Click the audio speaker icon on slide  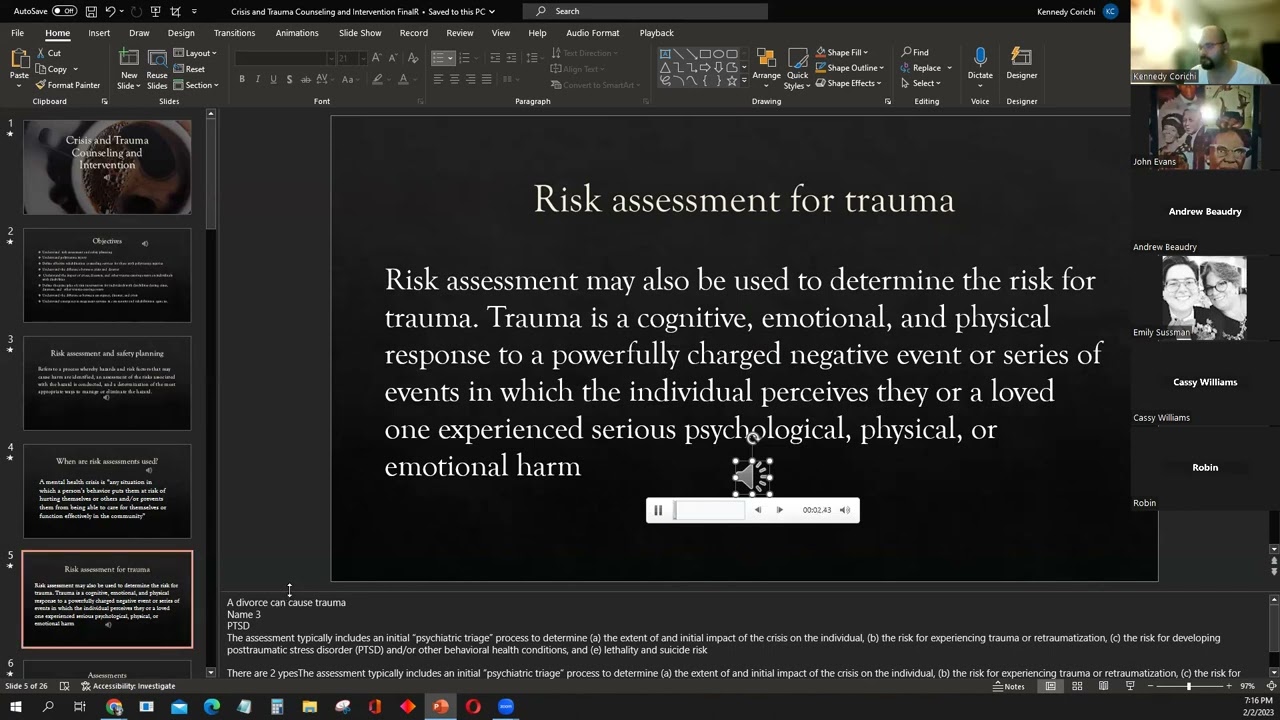pyautogui.click(x=753, y=477)
